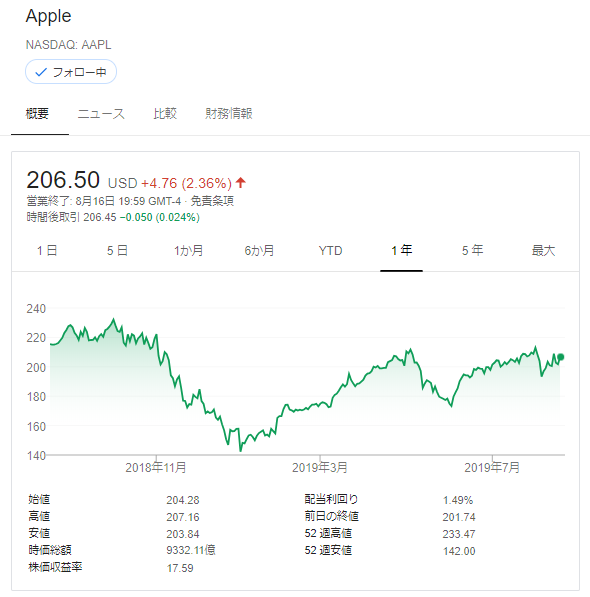The image size is (590, 597).
Task: Click the 営業終了 8月16日 timestamp text
Action: (104, 201)
